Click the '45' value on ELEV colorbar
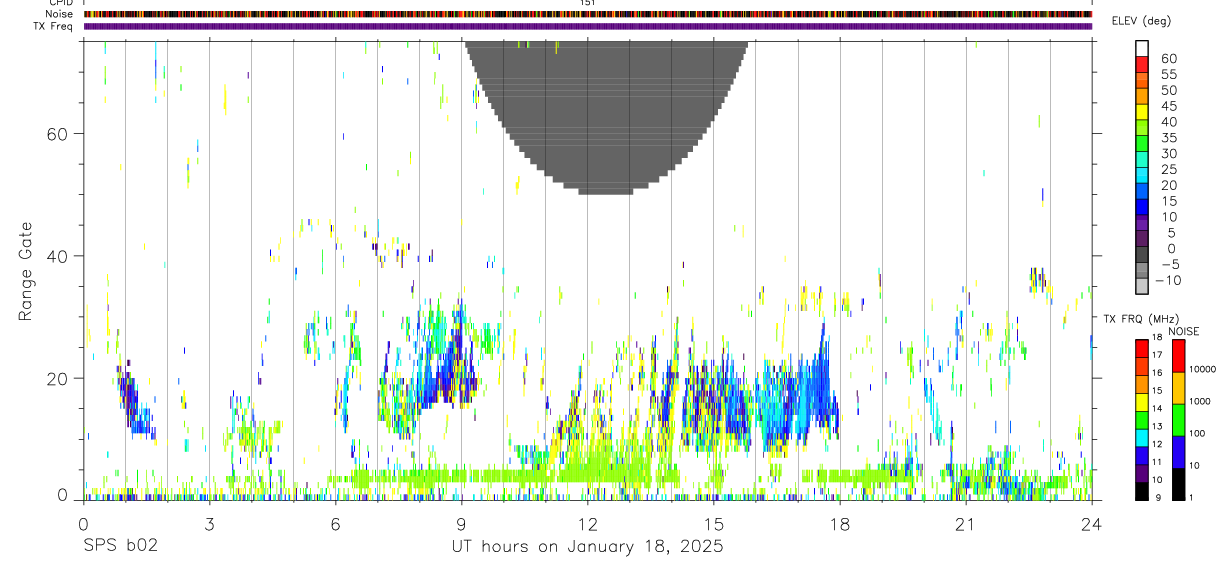Viewport: 1228px width, 567px height. 1168,106
